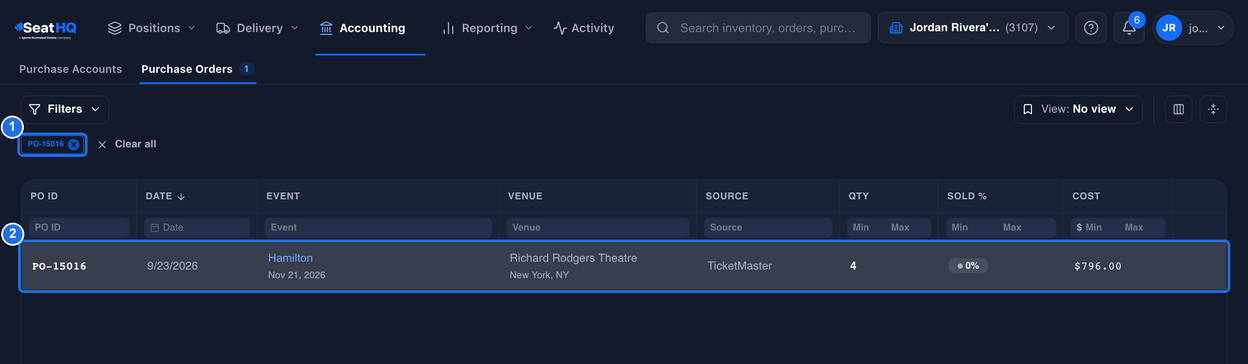Open the Reporting menu
Image resolution: width=1248 pixels, height=364 pixels.
tap(487, 28)
